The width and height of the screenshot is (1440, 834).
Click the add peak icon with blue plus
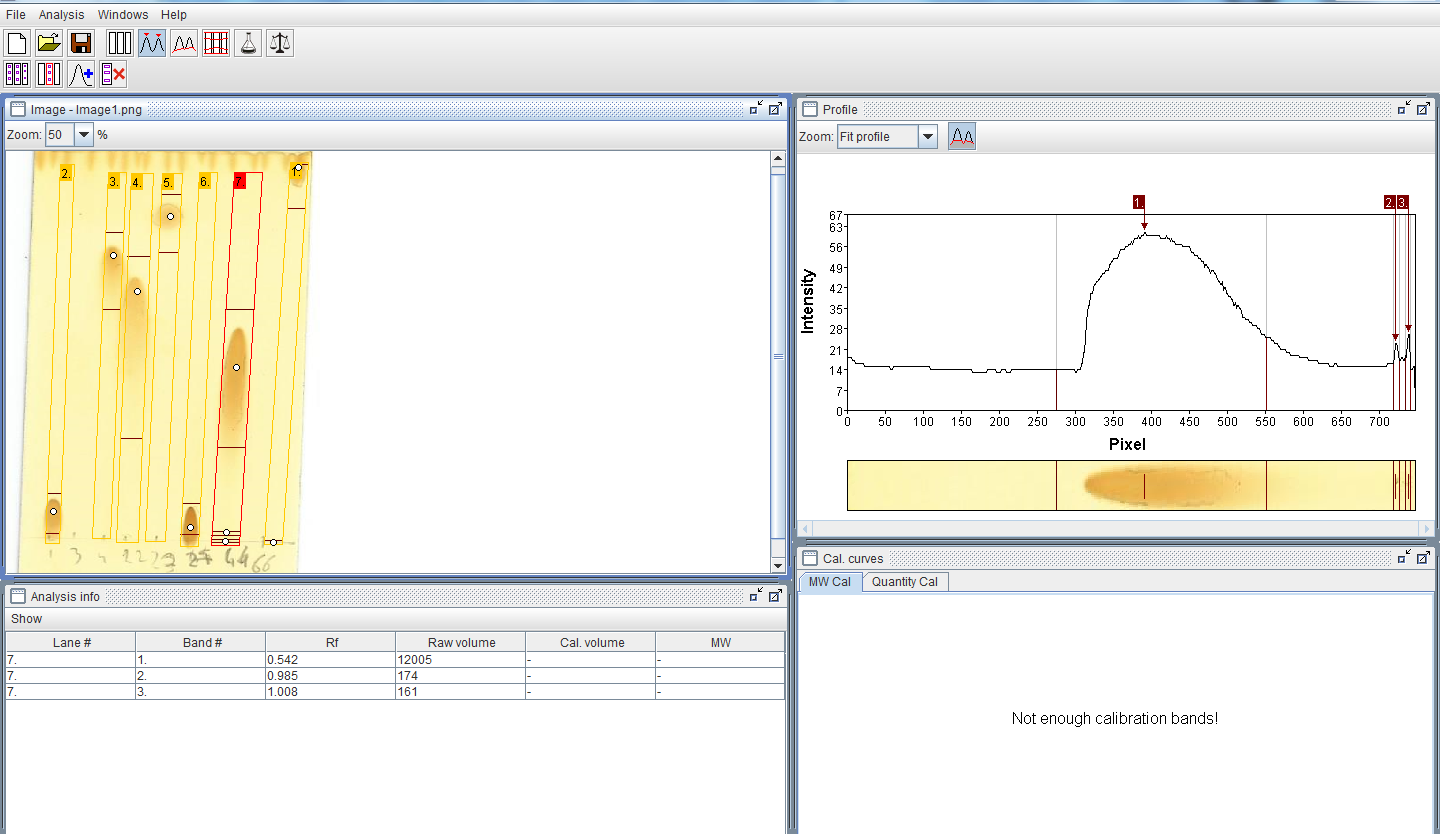pos(81,74)
